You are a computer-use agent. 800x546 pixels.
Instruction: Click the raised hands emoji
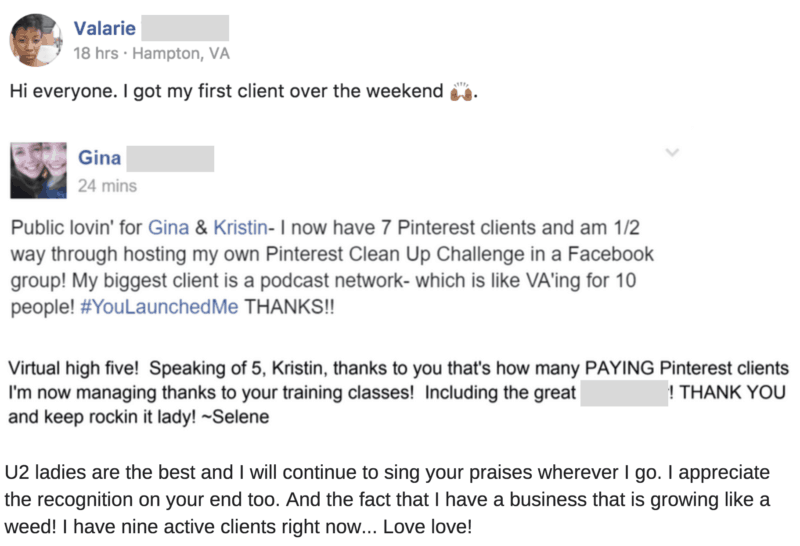(x=461, y=93)
